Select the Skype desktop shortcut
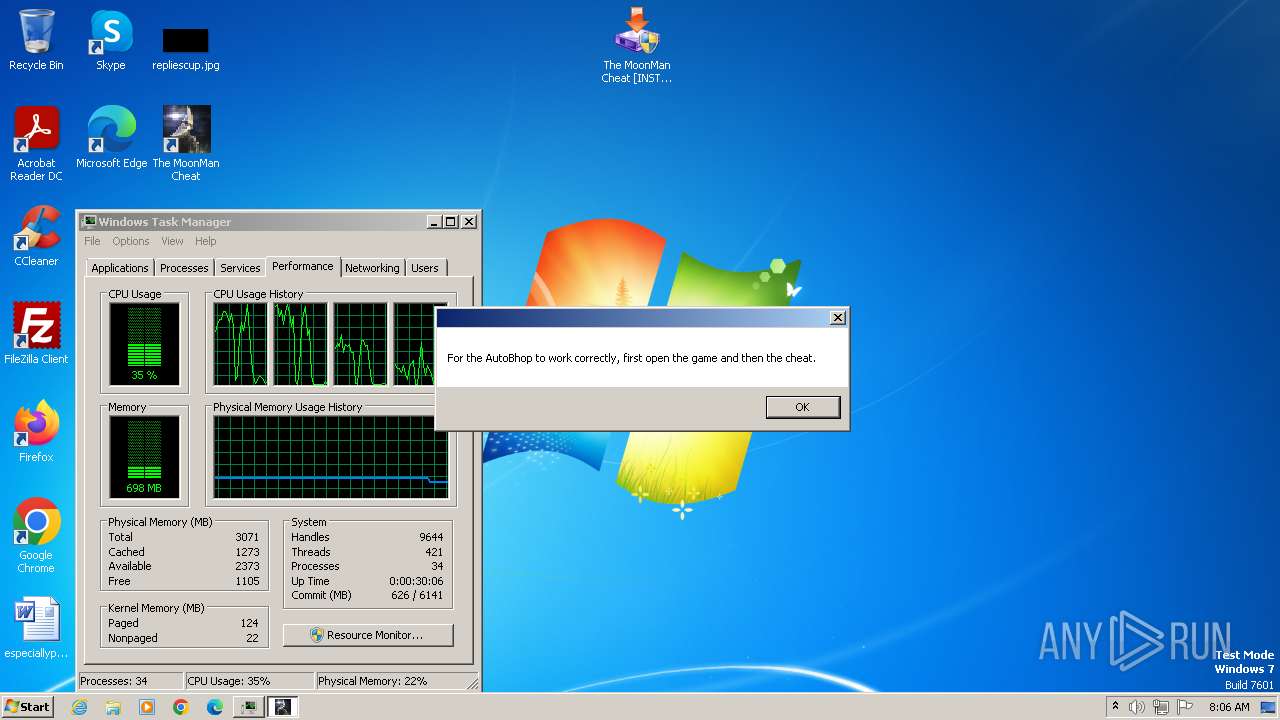Image resolution: width=1280 pixels, height=720 pixels. pos(111,40)
